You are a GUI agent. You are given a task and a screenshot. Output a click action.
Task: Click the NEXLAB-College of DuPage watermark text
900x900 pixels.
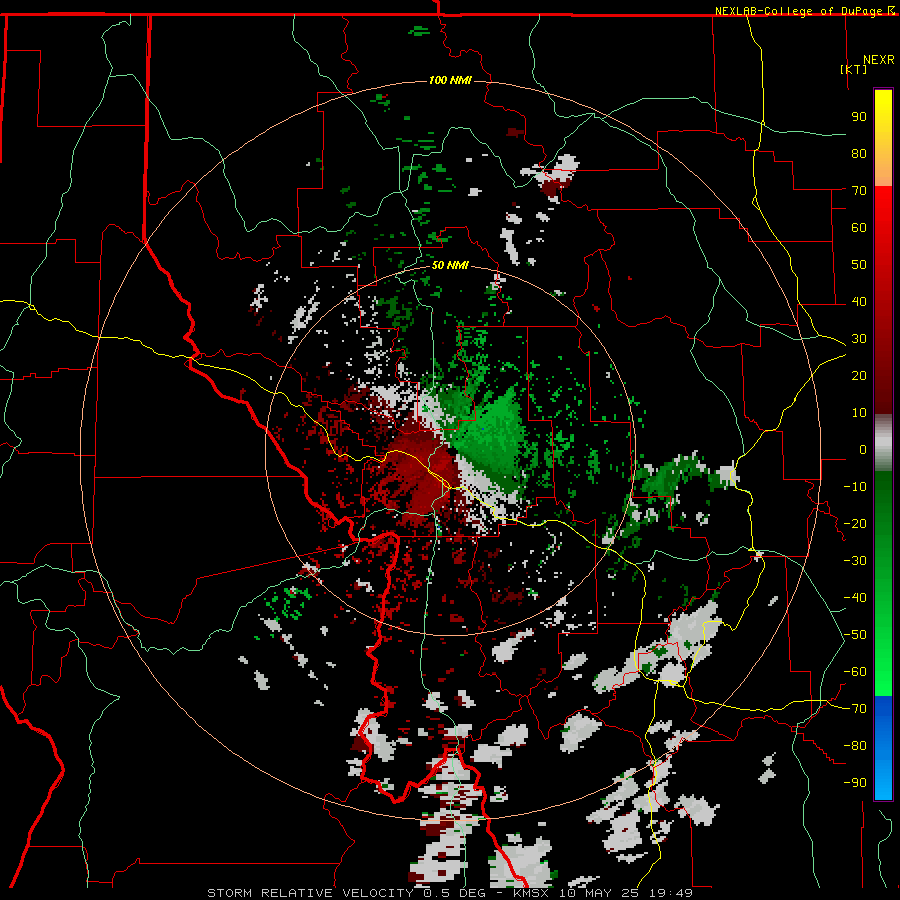(x=804, y=11)
